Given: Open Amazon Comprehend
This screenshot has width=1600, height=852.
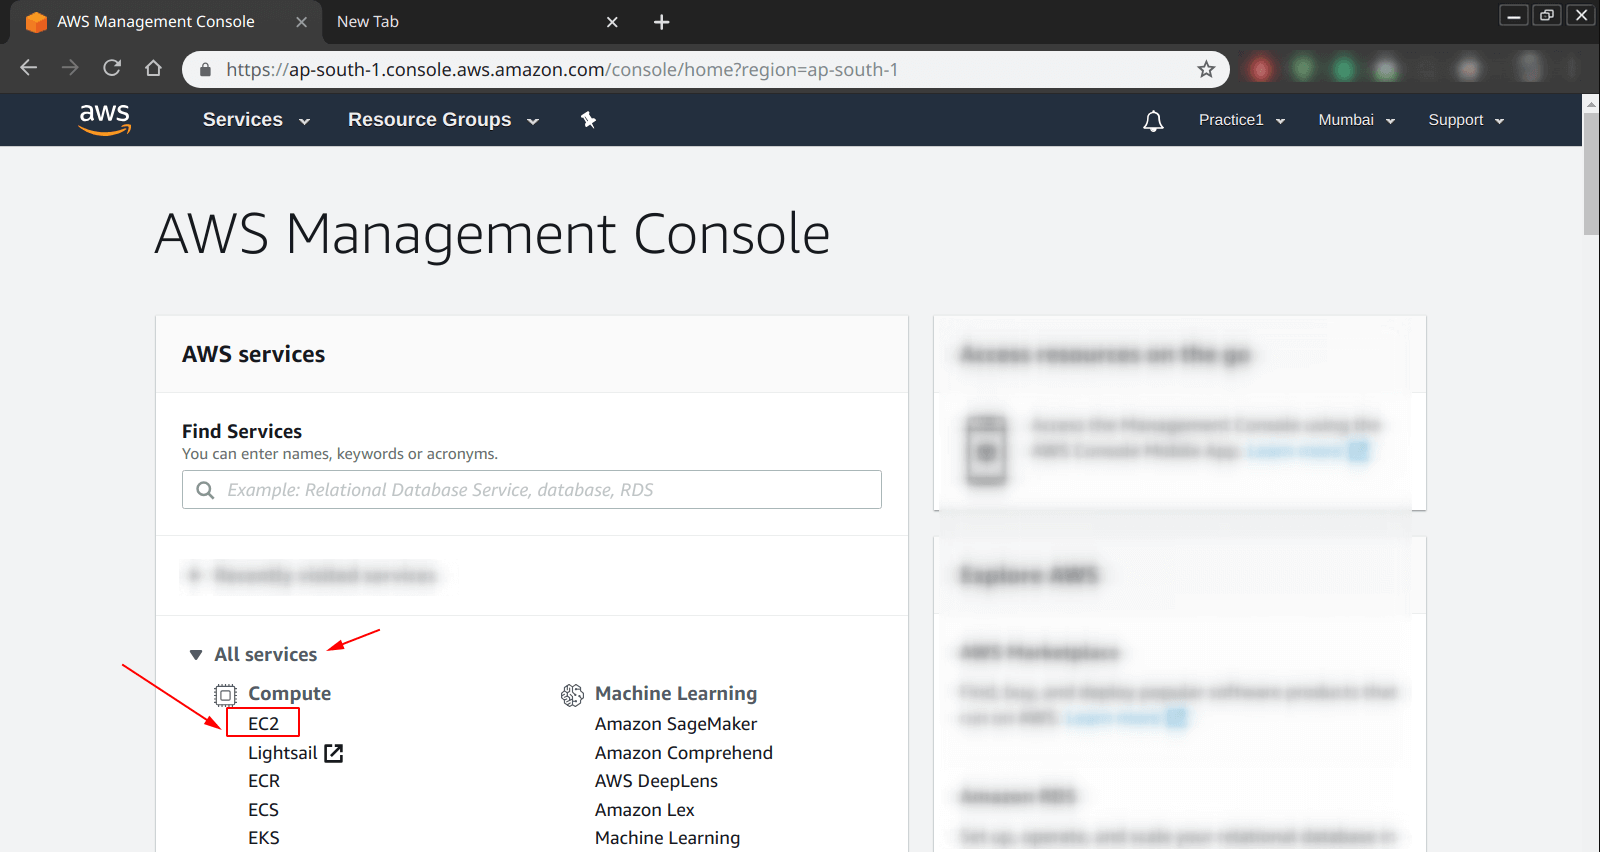Looking at the screenshot, I should pos(684,753).
